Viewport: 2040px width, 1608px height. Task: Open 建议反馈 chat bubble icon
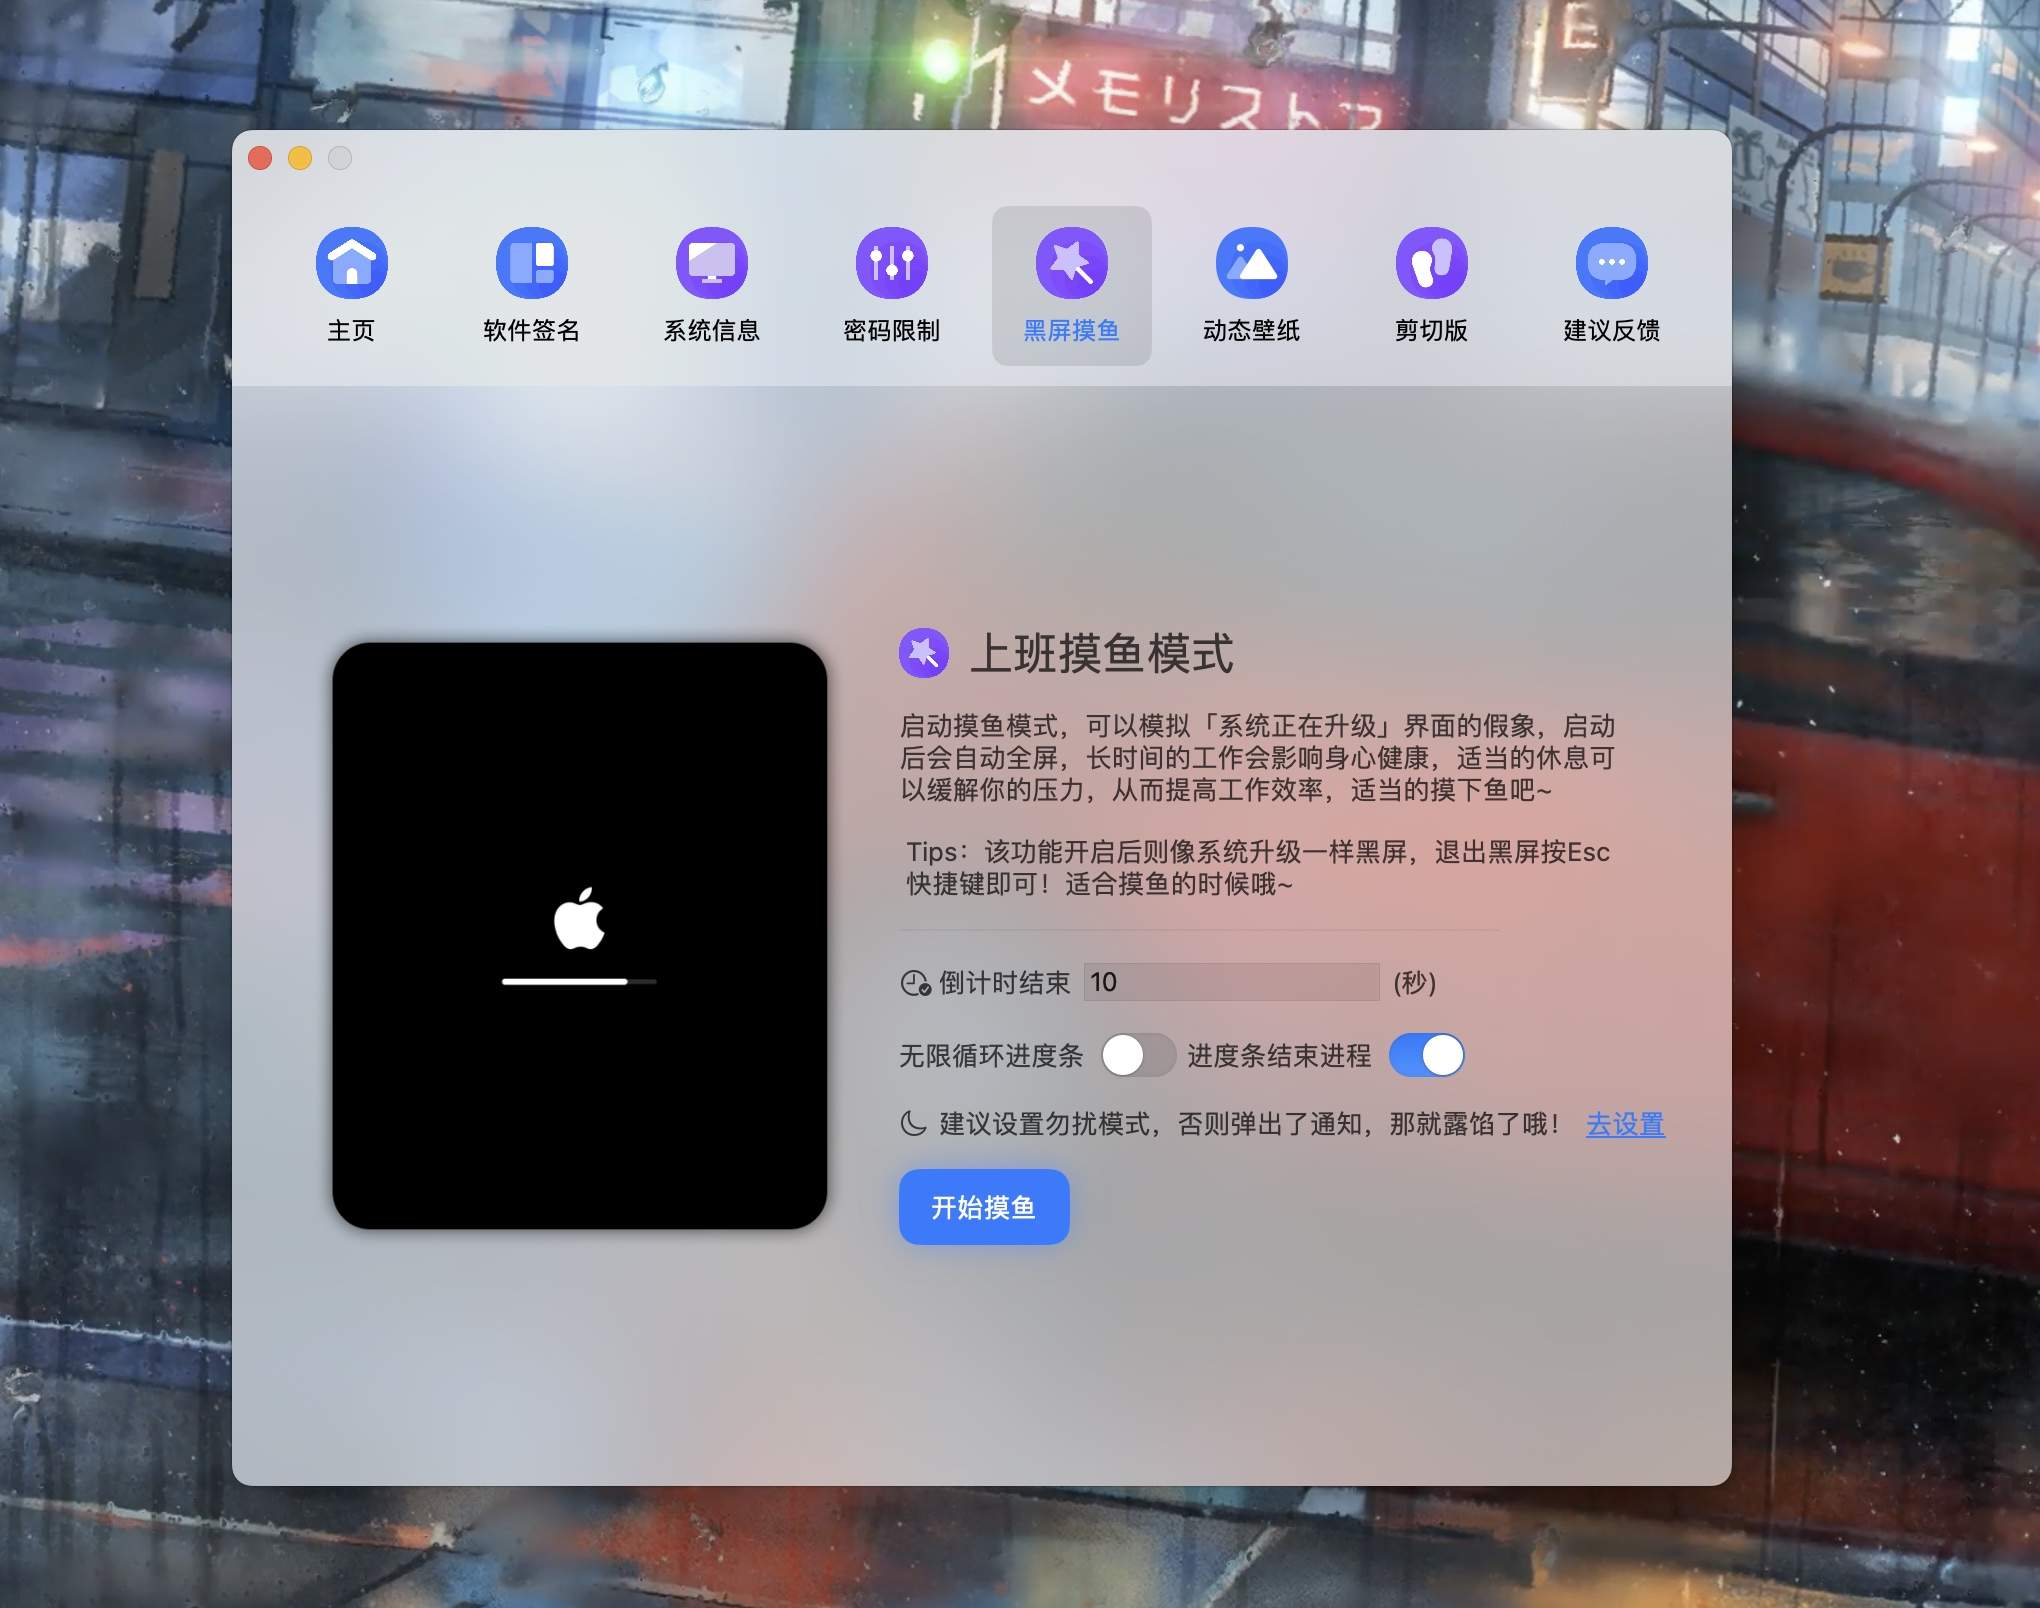(x=1610, y=262)
